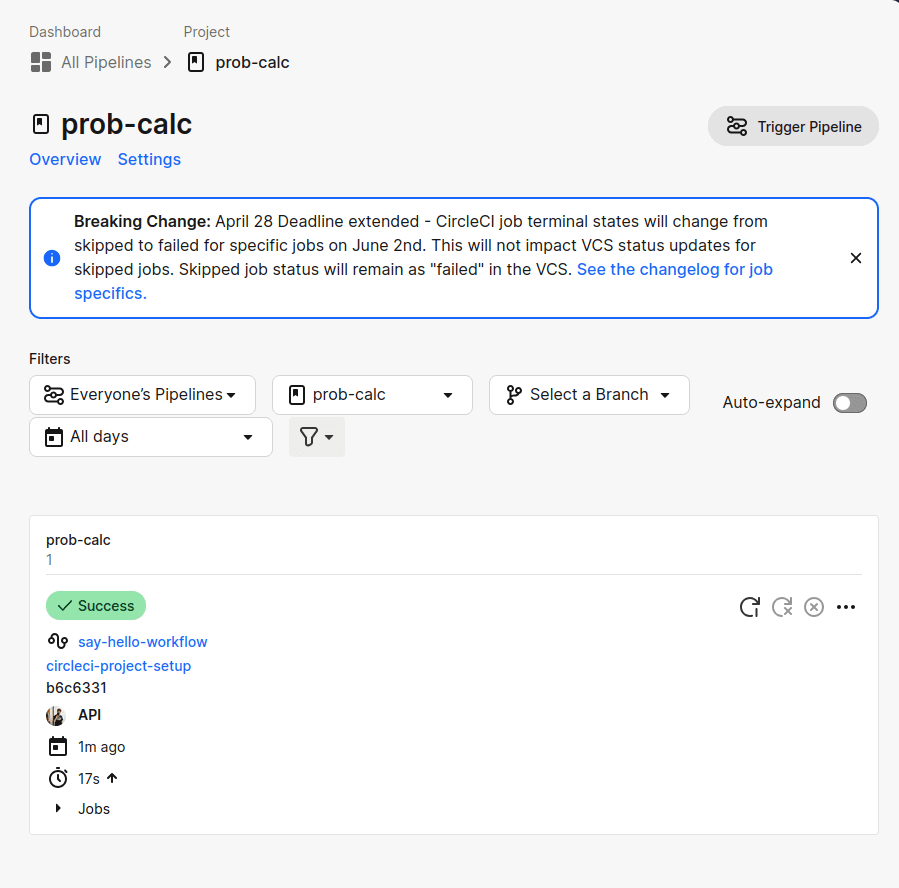
Task: Click the Trigger Pipeline button
Action: (x=793, y=126)
